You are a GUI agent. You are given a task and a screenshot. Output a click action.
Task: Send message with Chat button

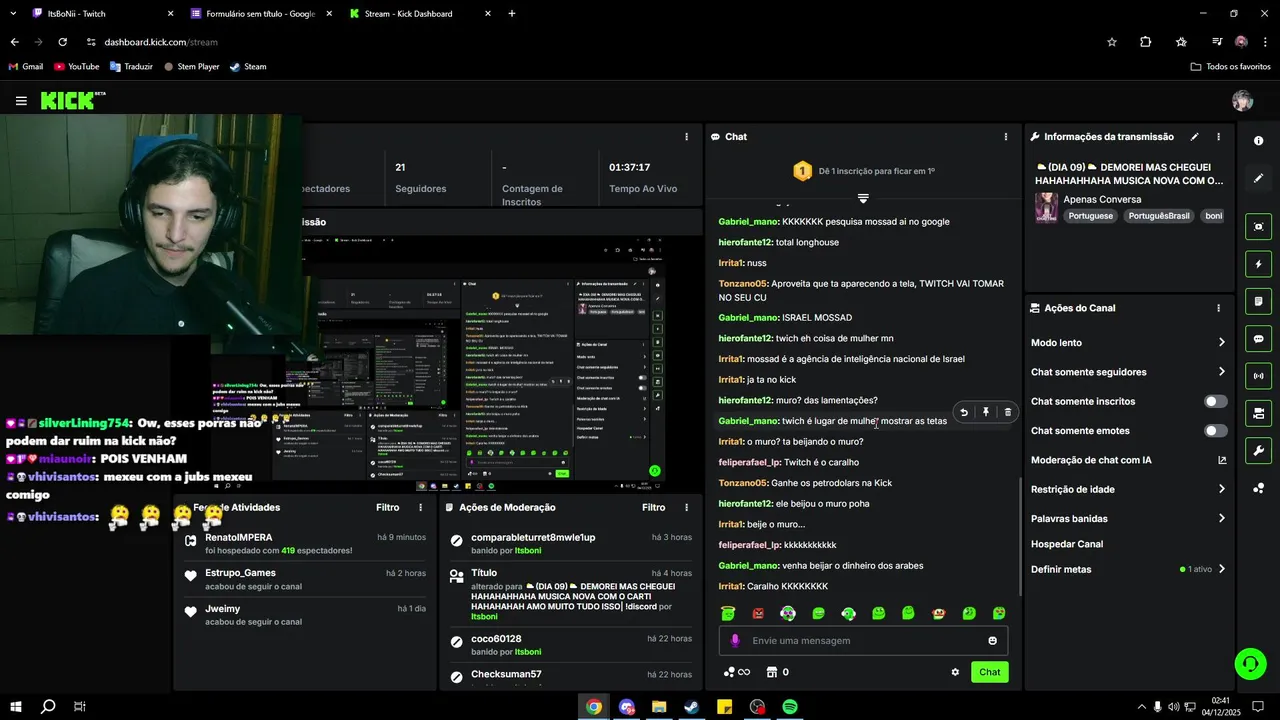[x=989, y=672]
